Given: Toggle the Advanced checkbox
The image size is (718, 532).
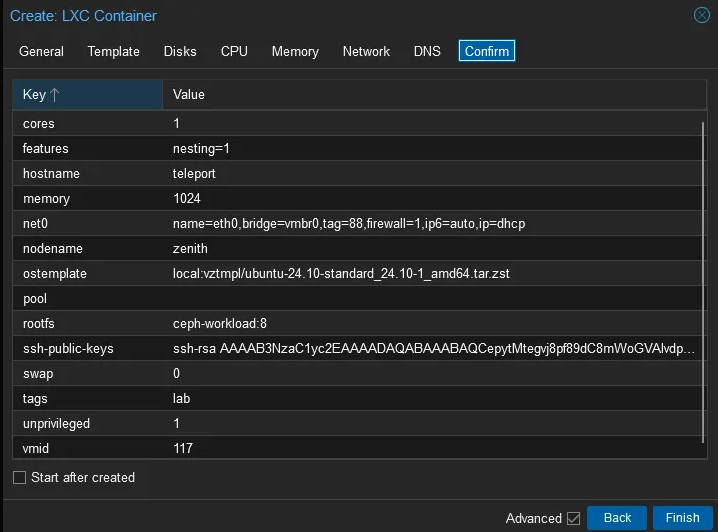Looking at the screenshot, I should (x=573, y=518).
